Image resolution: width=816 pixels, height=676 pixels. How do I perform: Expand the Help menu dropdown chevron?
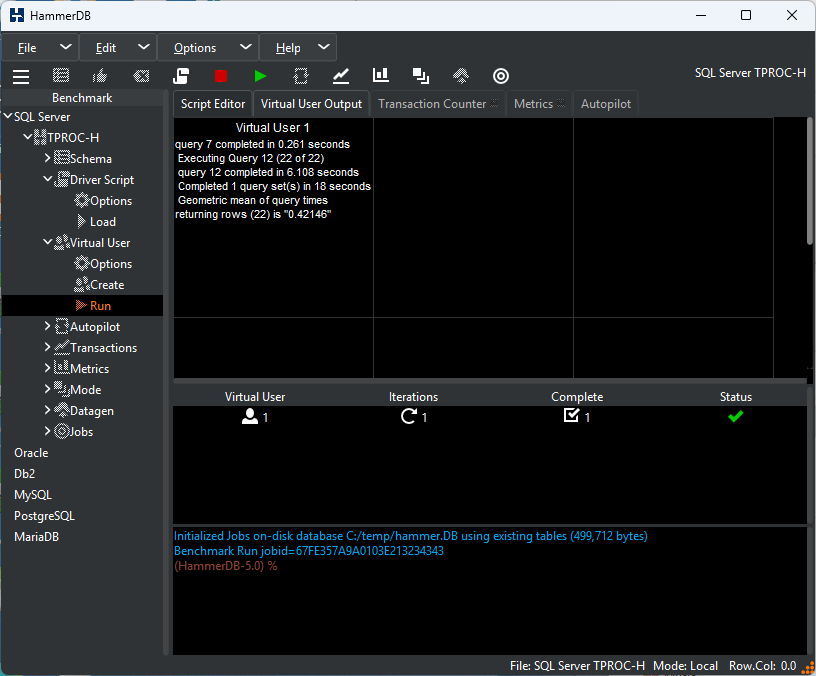tap(324, 47)
